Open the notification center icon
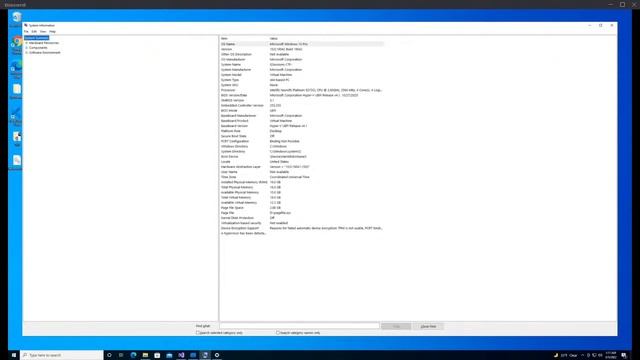This screenshot has height=360, width=640. coord(624,355)
